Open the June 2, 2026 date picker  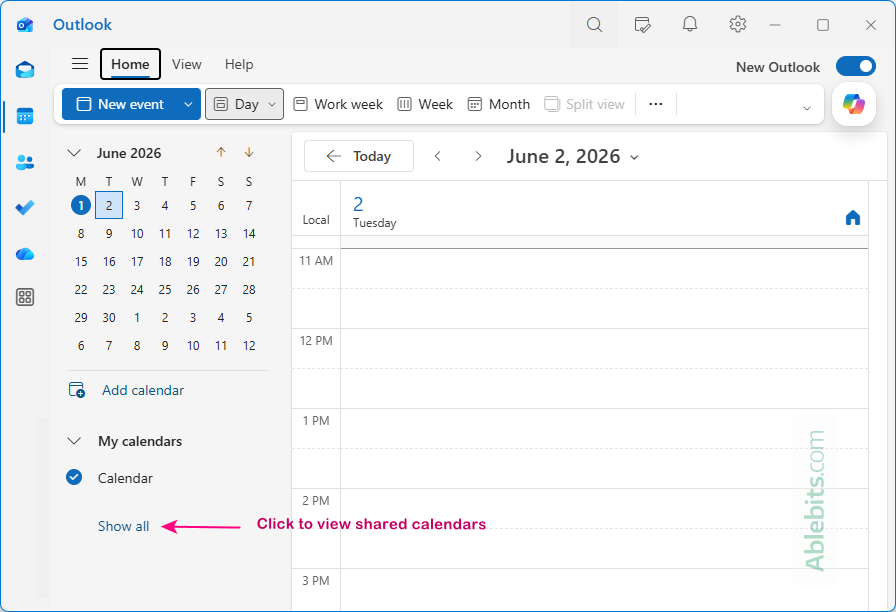(x=572, y=156)
